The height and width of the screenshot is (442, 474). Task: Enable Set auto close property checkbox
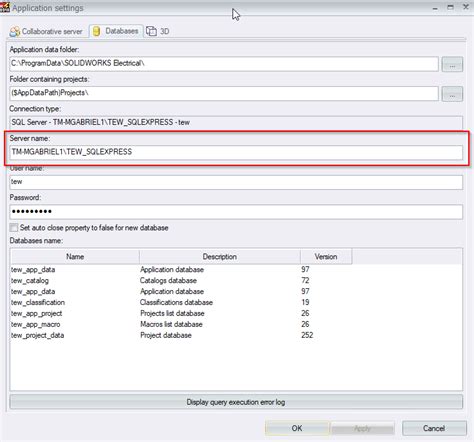14,228
